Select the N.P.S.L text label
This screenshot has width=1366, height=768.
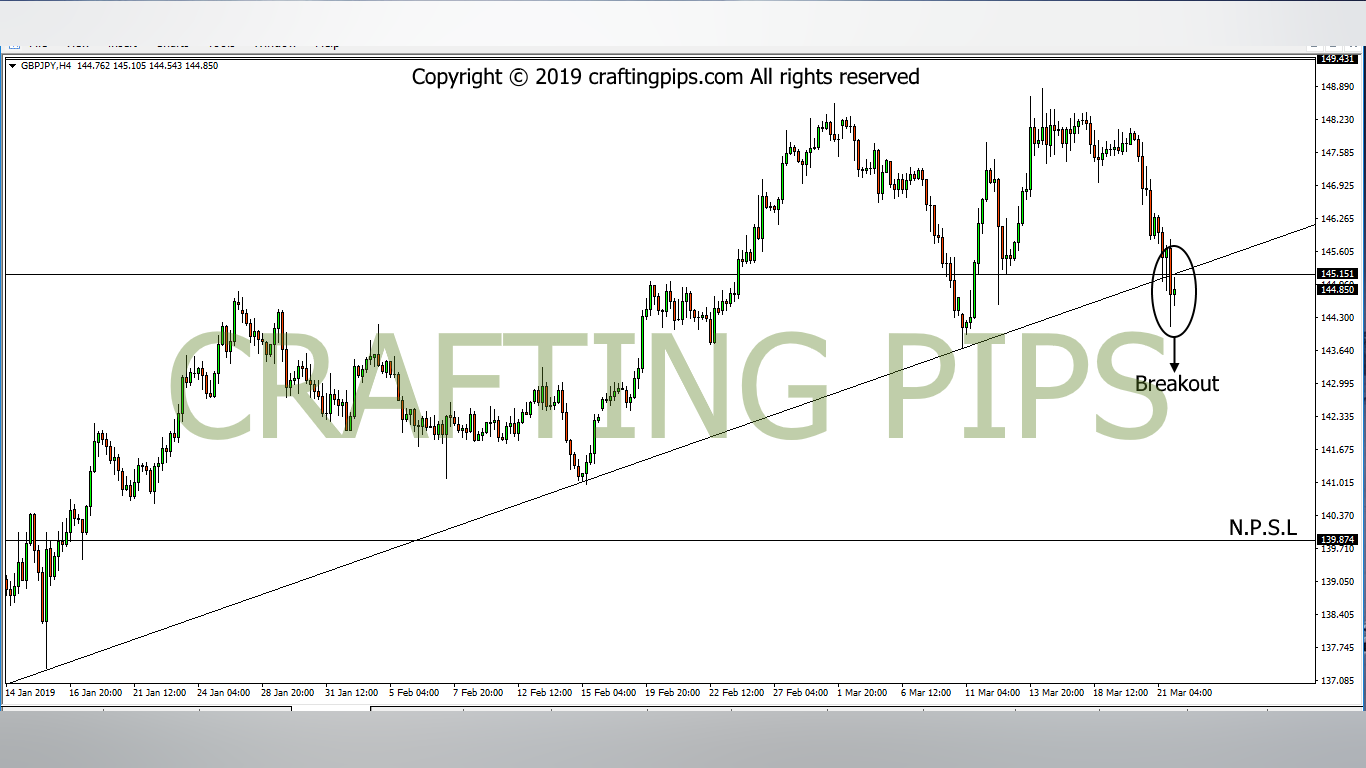click(1263, 528)
